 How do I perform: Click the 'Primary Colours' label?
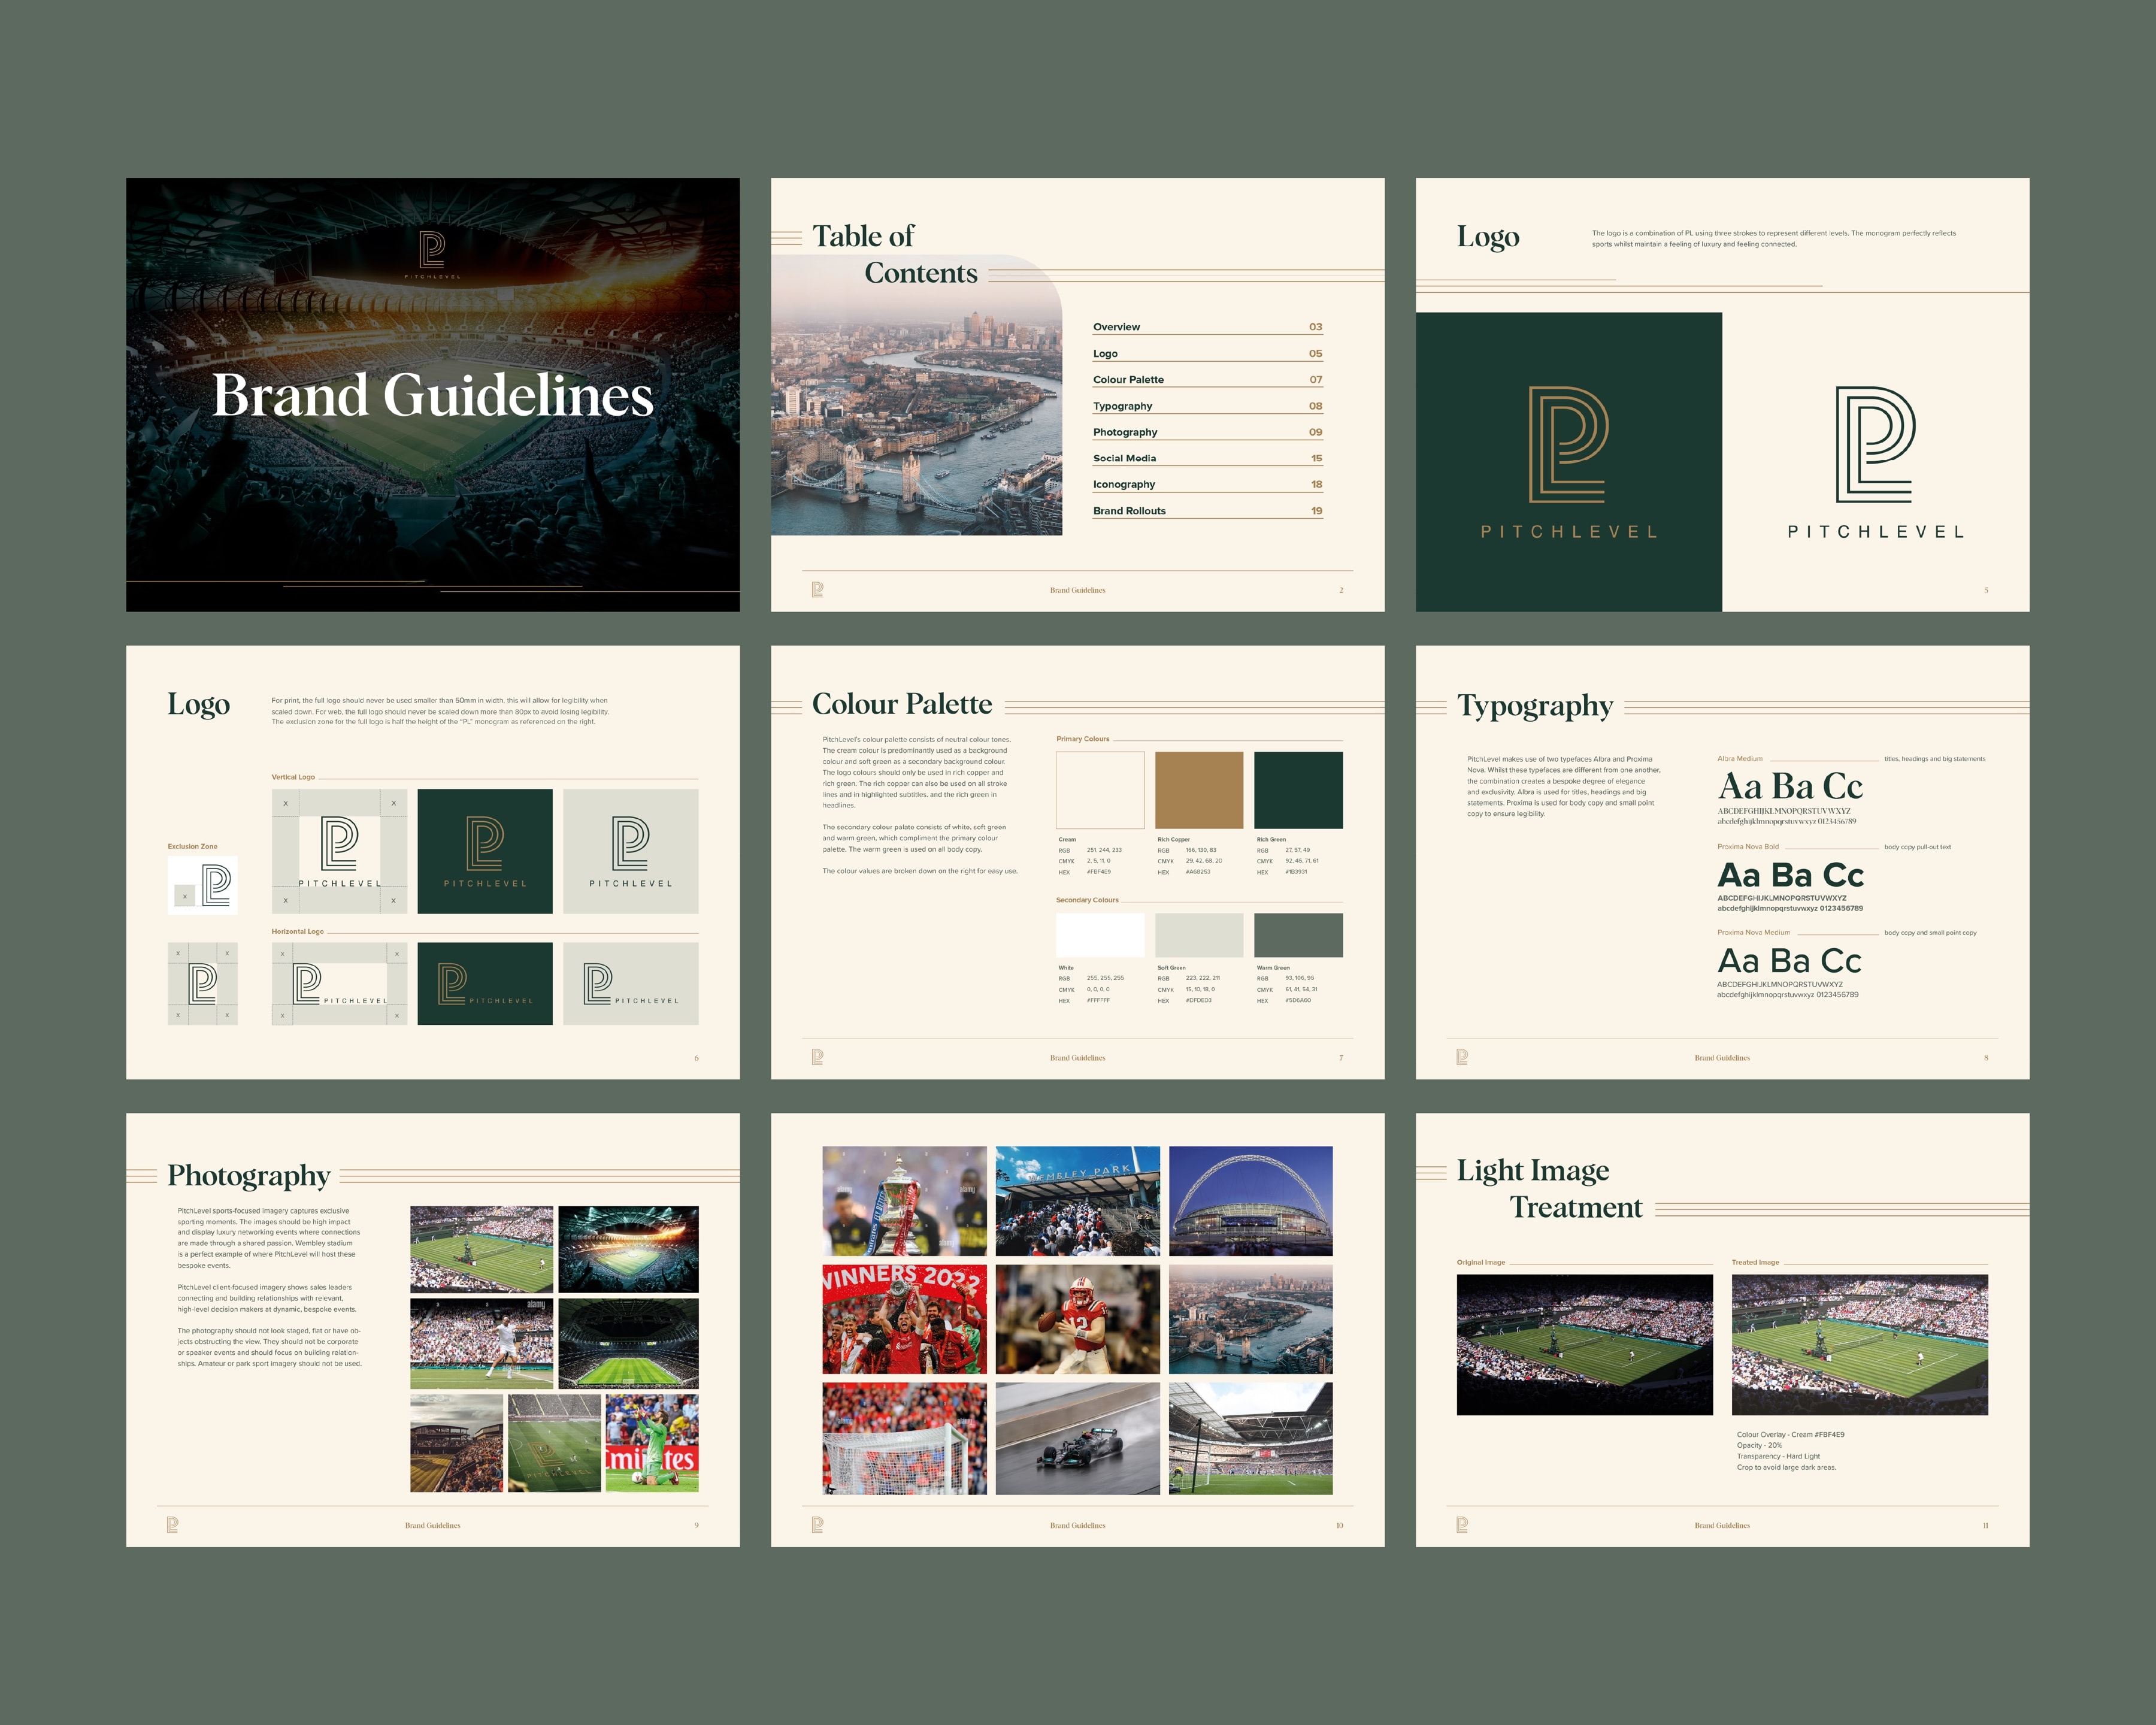tap(1082, 739)
